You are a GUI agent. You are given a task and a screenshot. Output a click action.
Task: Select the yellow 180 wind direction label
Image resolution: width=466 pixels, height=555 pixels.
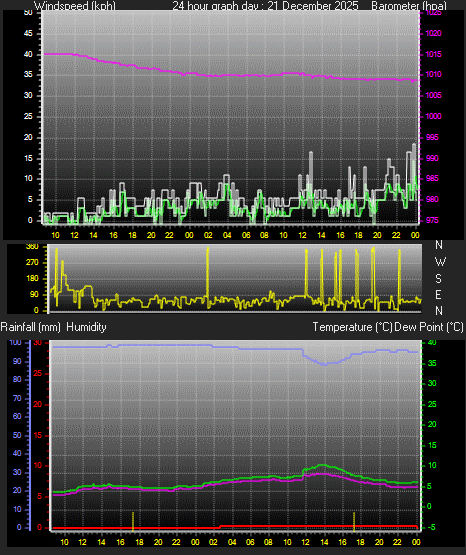[32, 279]
